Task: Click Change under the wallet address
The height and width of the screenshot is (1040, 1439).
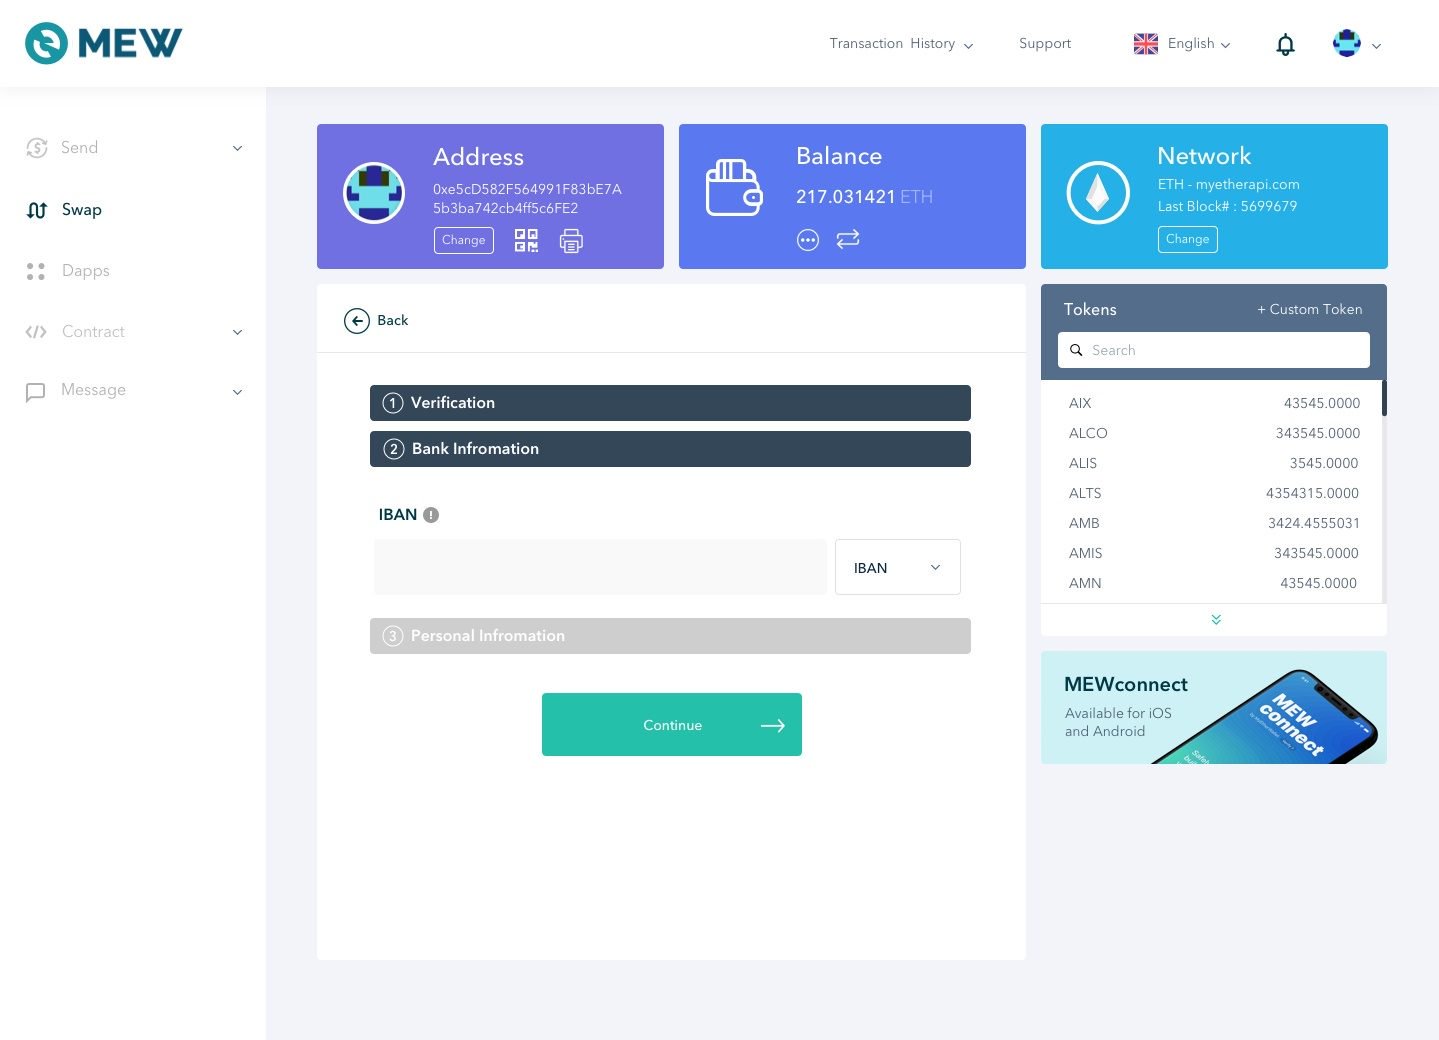Action: (x=463, y=240)
